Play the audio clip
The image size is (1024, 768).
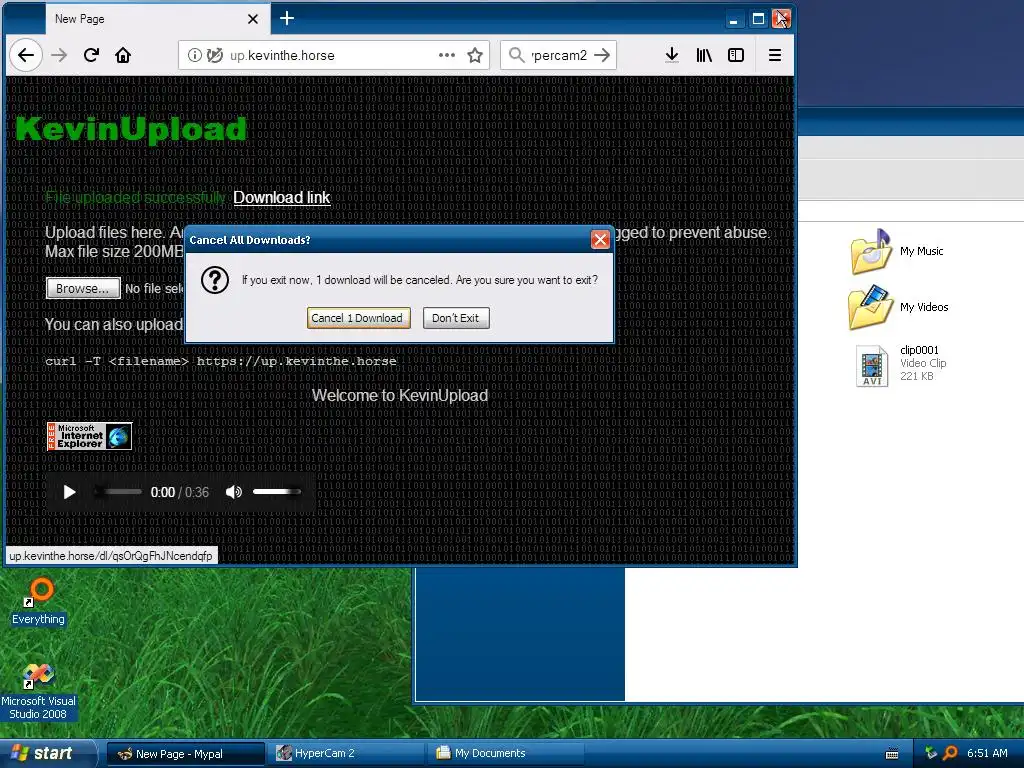point(69,492)
